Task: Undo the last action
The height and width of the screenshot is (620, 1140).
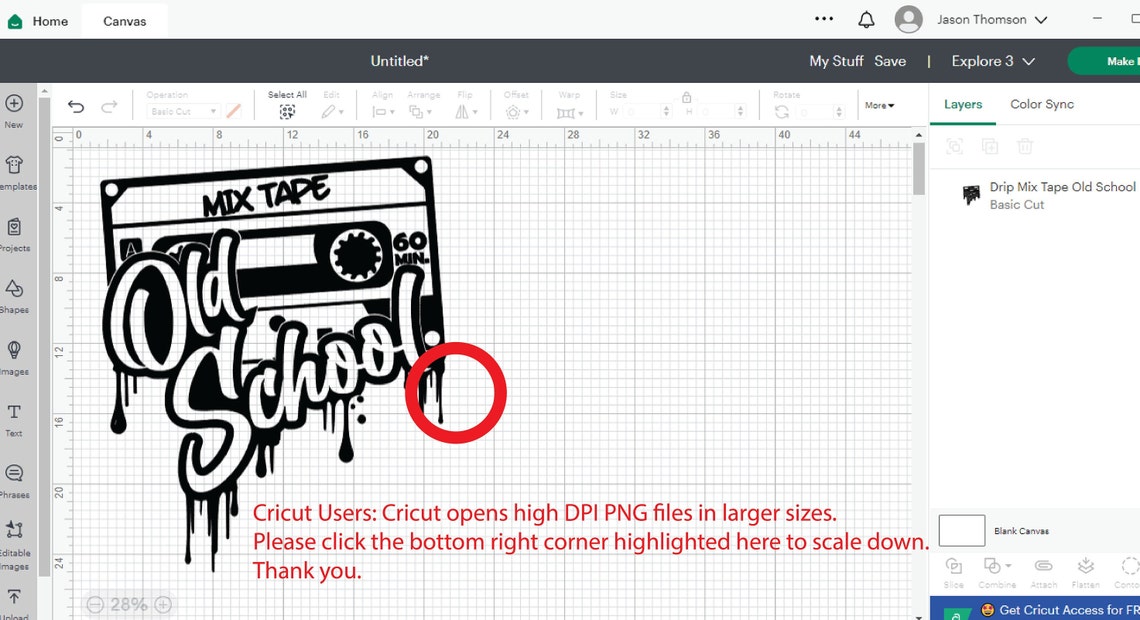Action: coord(76,107)
